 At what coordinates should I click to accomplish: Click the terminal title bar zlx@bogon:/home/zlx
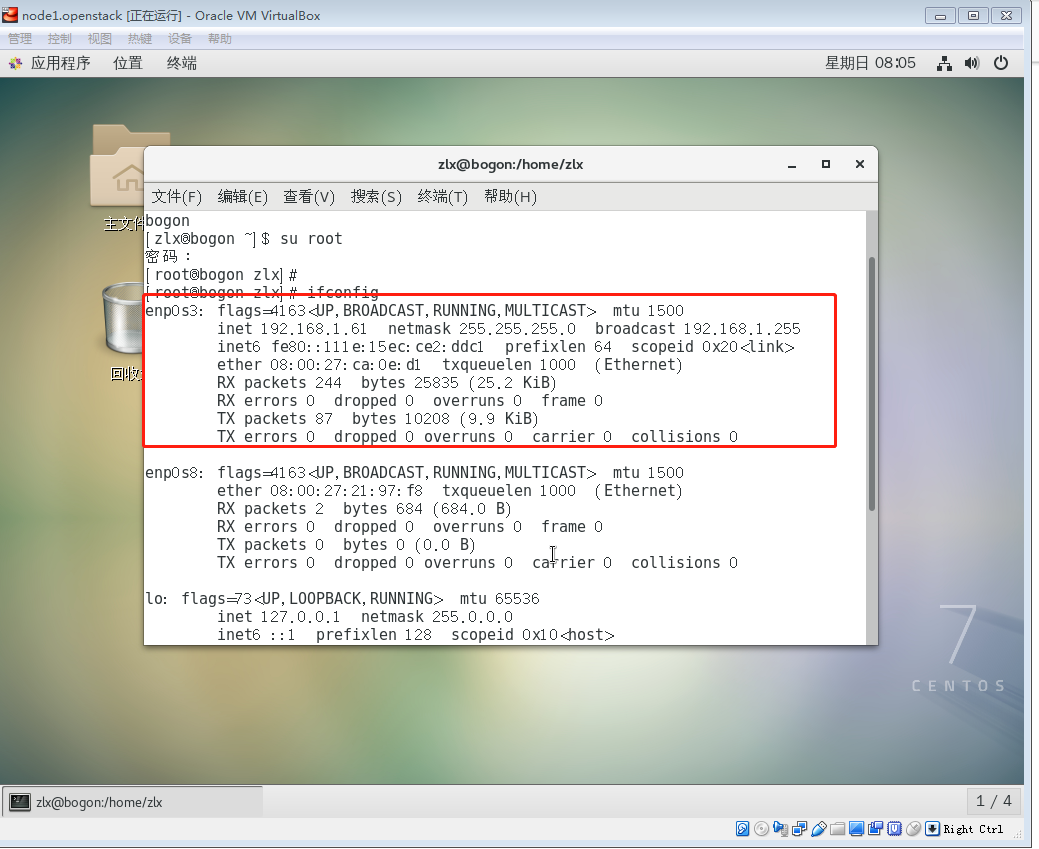tap(510, 164)
